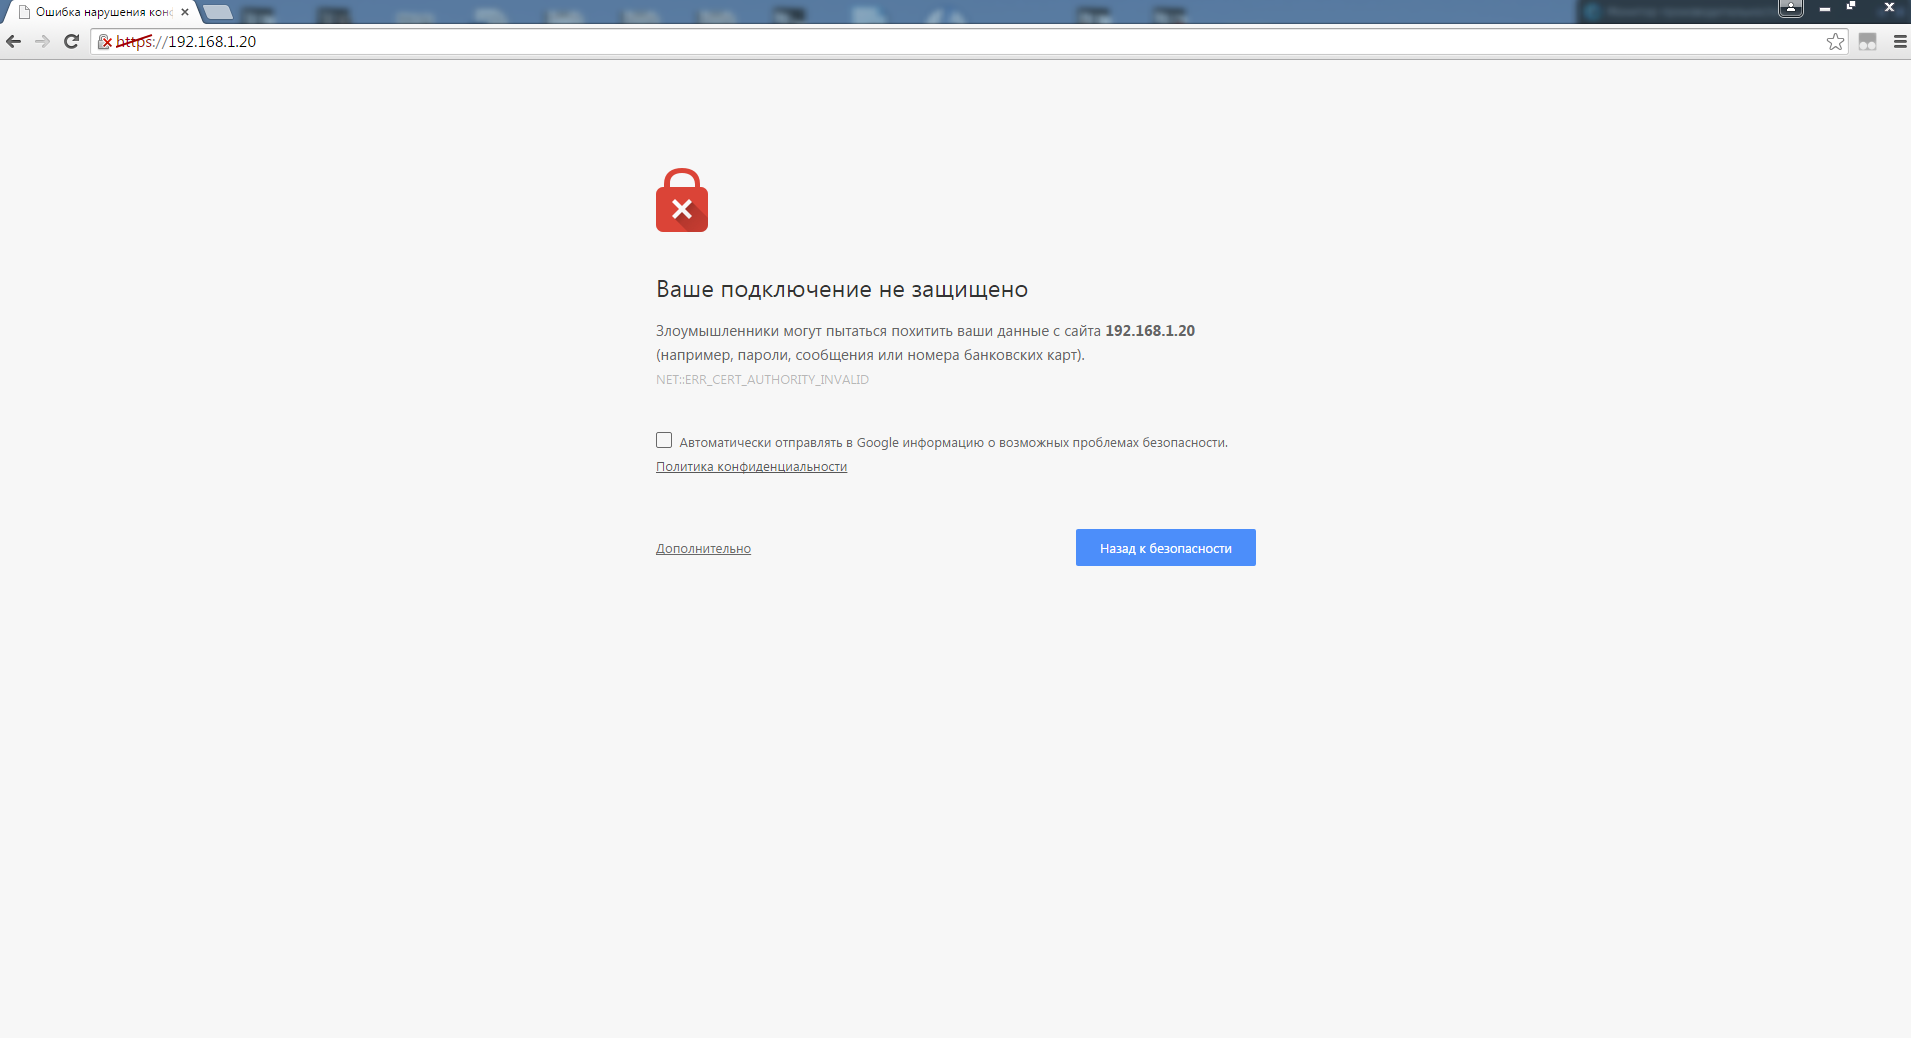
Task: Click the forward navigation arrow
Action: click(x=42, y=41)
